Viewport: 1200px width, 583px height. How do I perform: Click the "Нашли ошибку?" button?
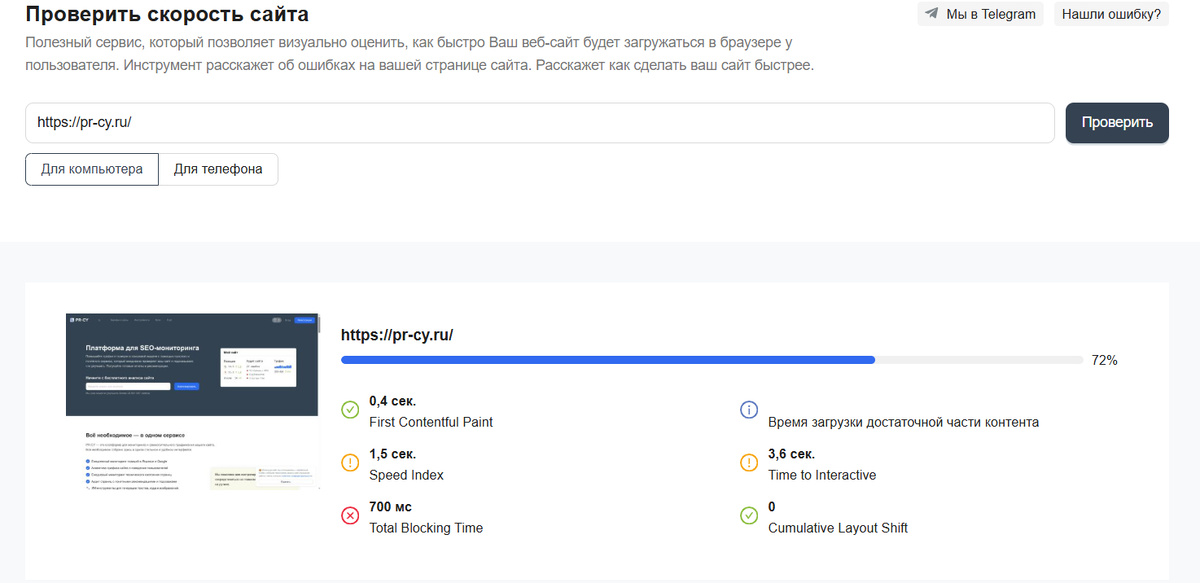coord(1111,14)
